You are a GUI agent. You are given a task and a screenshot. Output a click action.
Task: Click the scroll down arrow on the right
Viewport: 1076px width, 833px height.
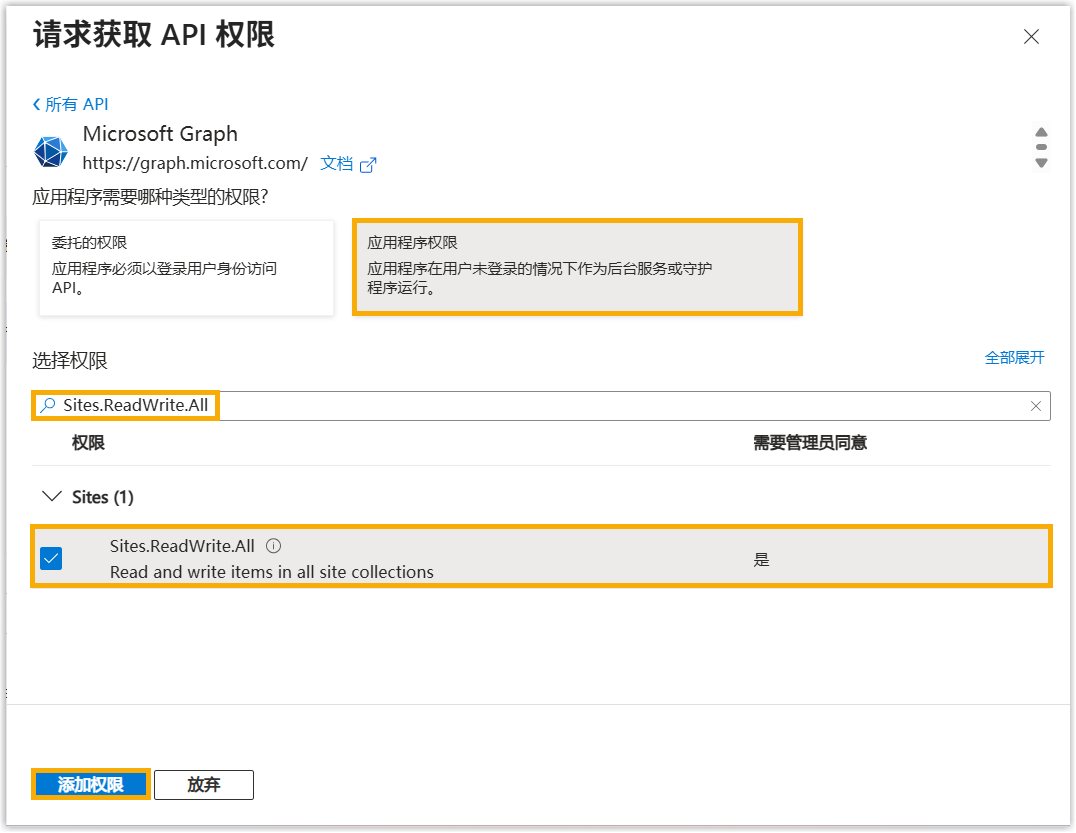pyautogui.click(x=1041, y=162)
